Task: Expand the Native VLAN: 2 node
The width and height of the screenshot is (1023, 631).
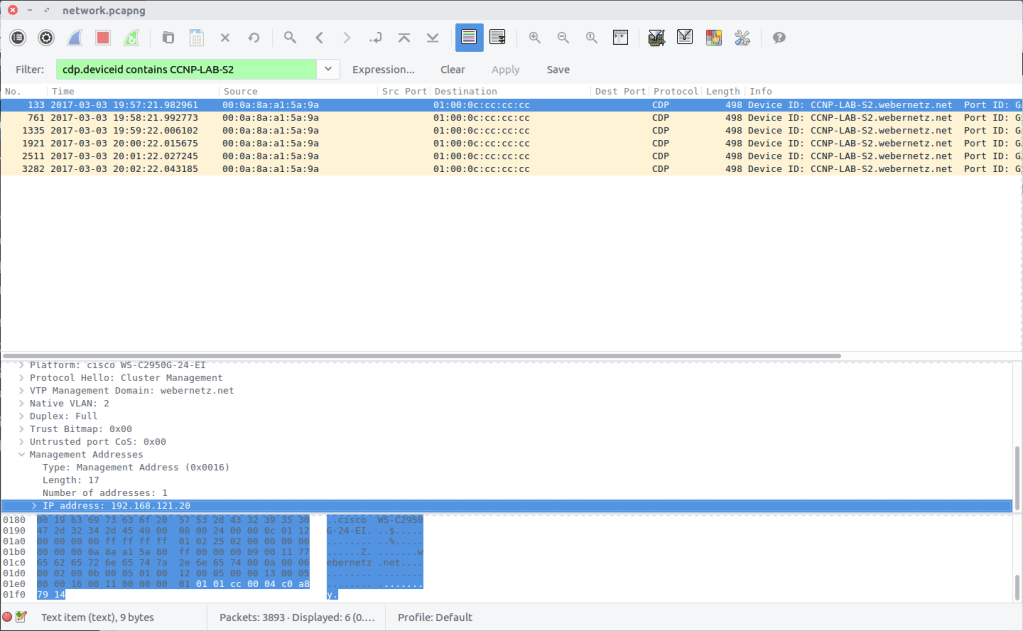Action: pos(22,403)
